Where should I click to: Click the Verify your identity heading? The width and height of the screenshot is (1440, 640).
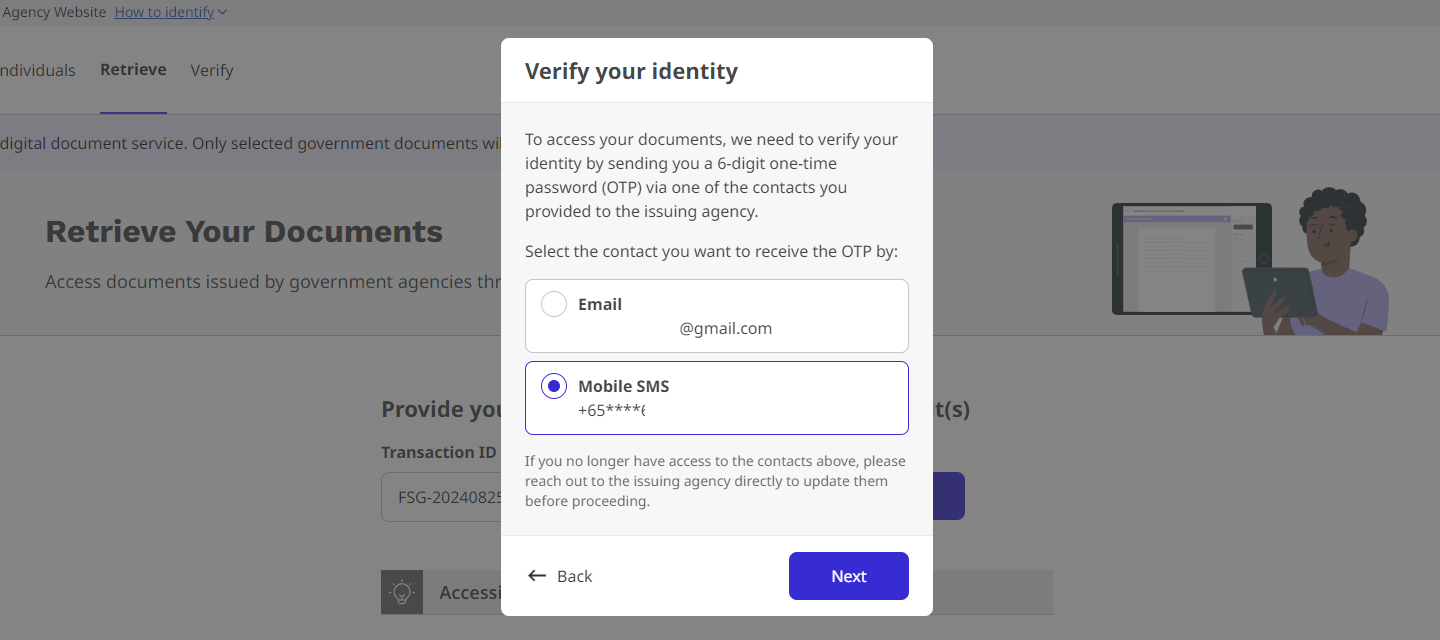click(x=631, y=71)
